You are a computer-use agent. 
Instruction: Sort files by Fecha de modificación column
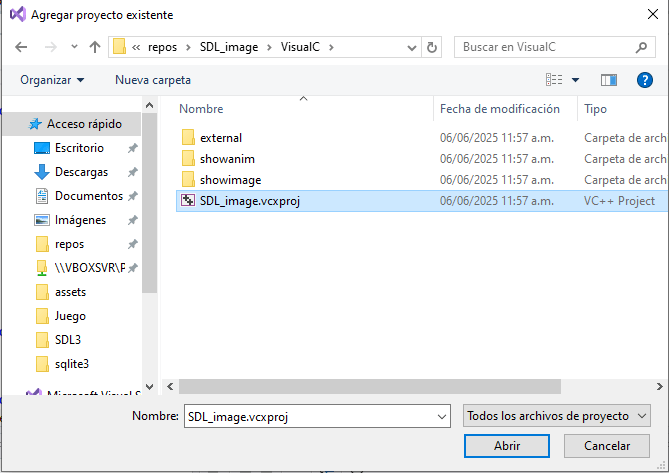click(499, 109)
